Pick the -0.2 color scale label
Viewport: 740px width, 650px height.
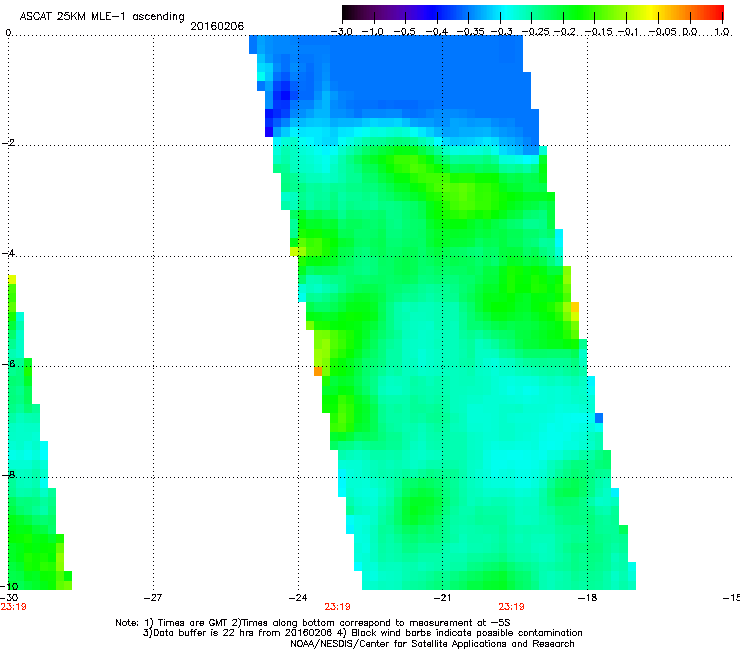pyautogui.click(x=565, y=32)
